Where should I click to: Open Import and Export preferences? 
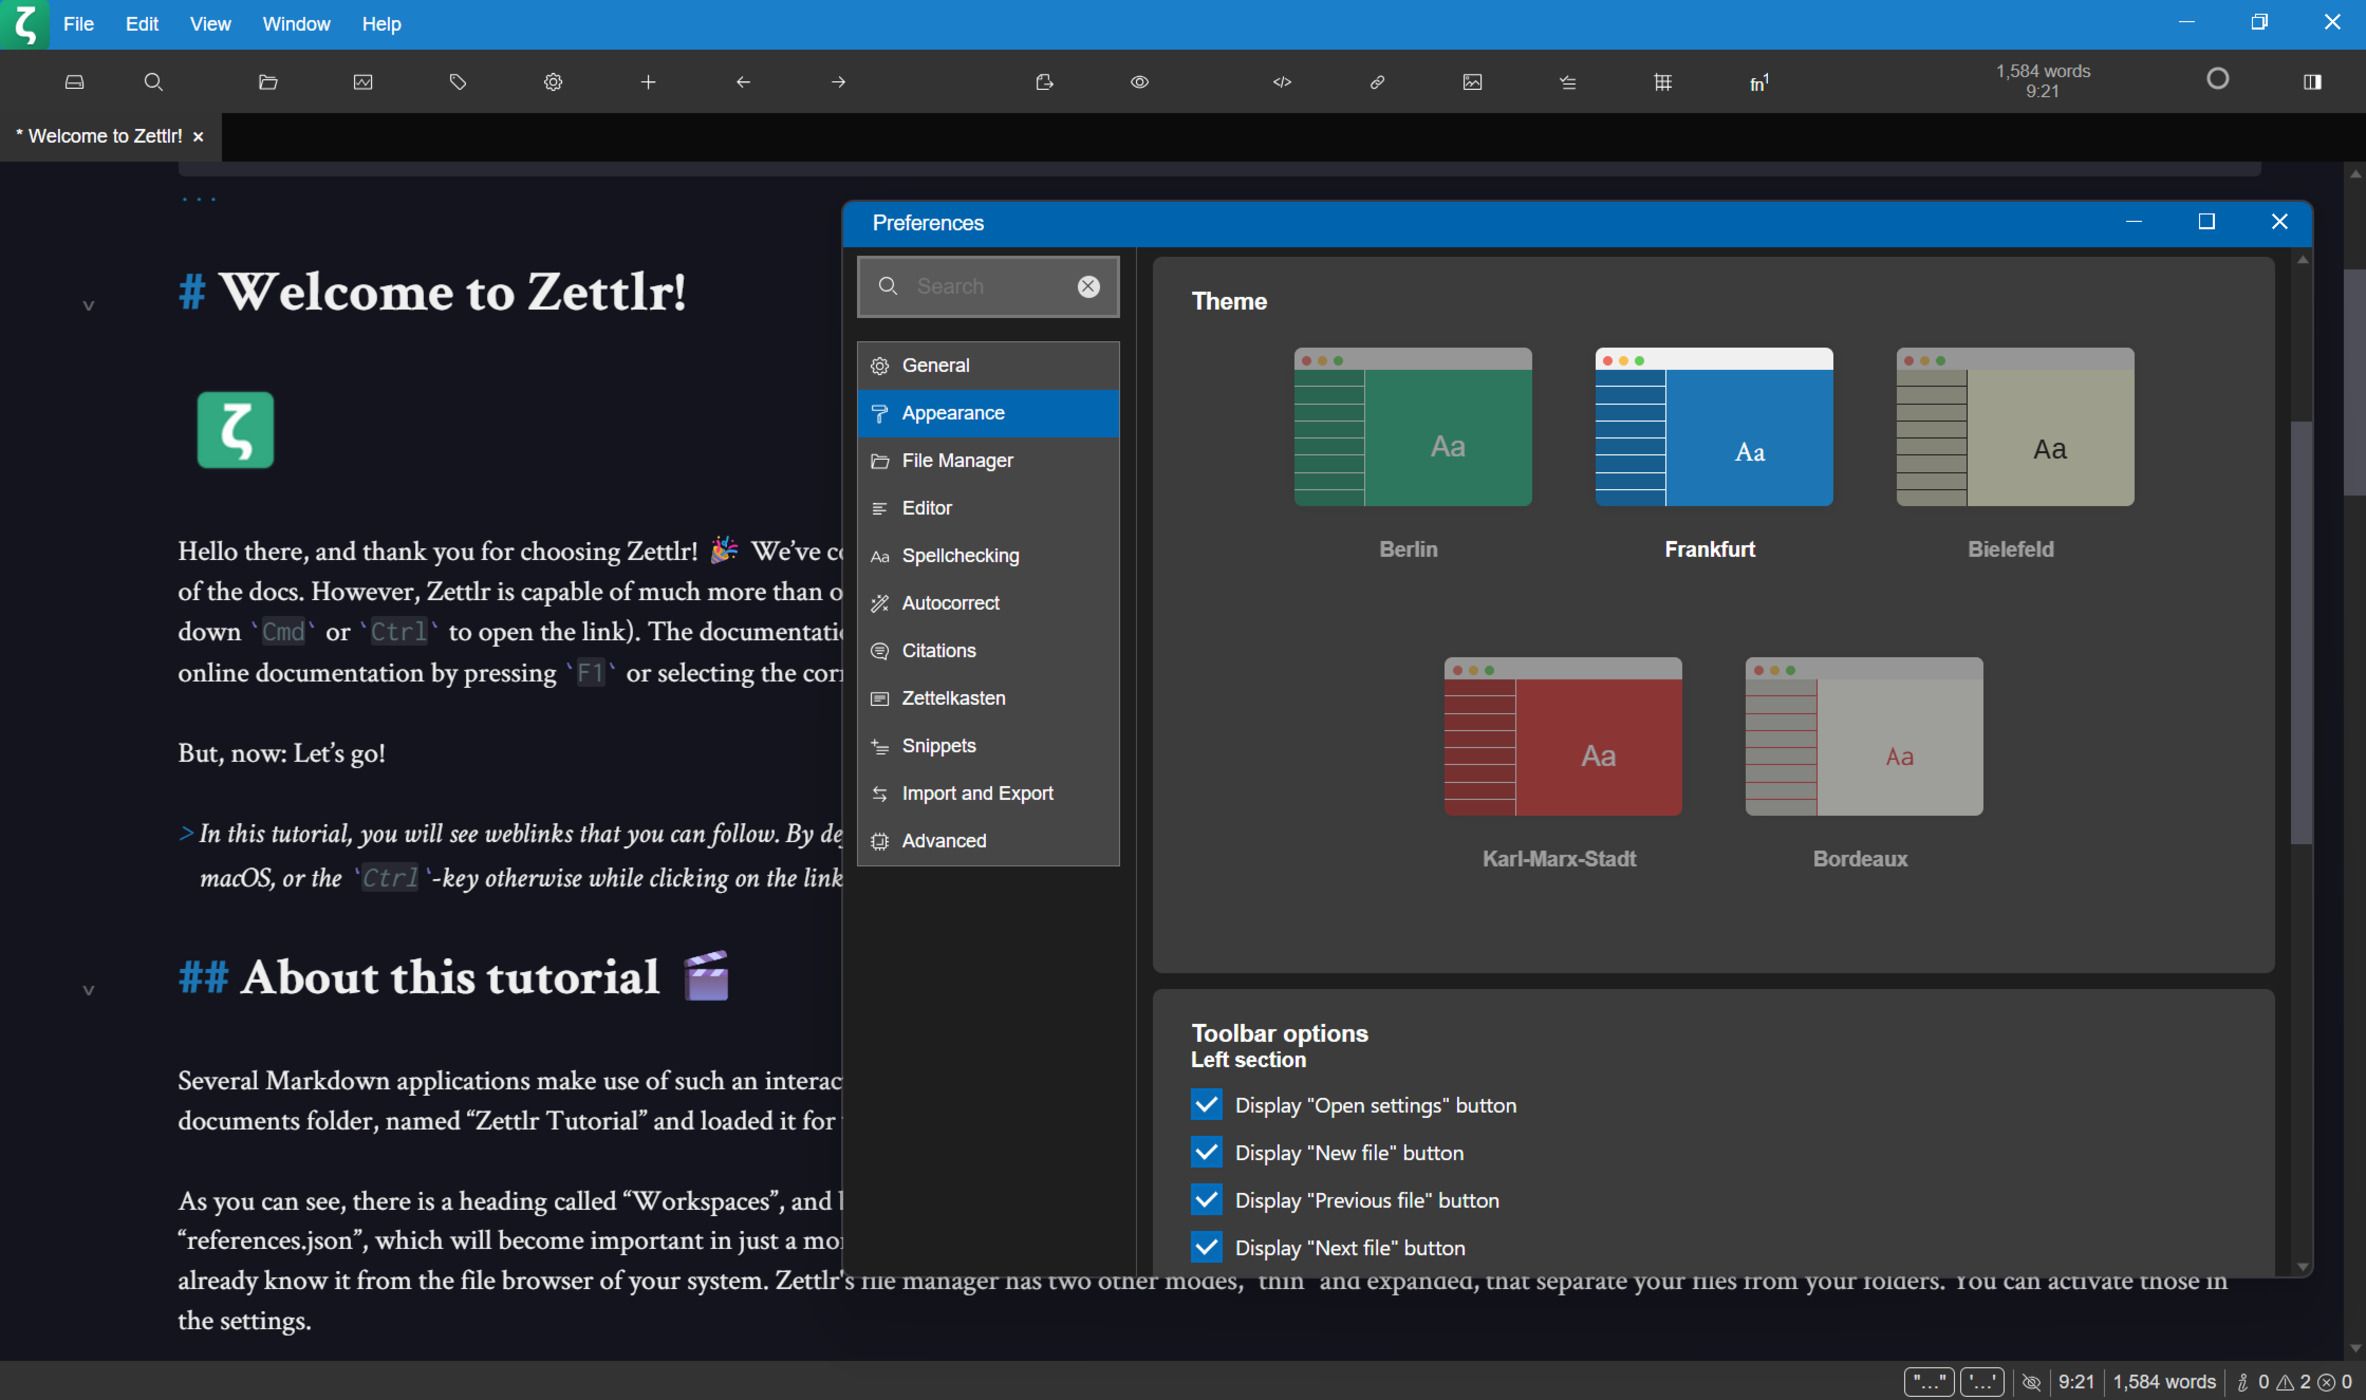pyautogui.click(x=987, y=793)
